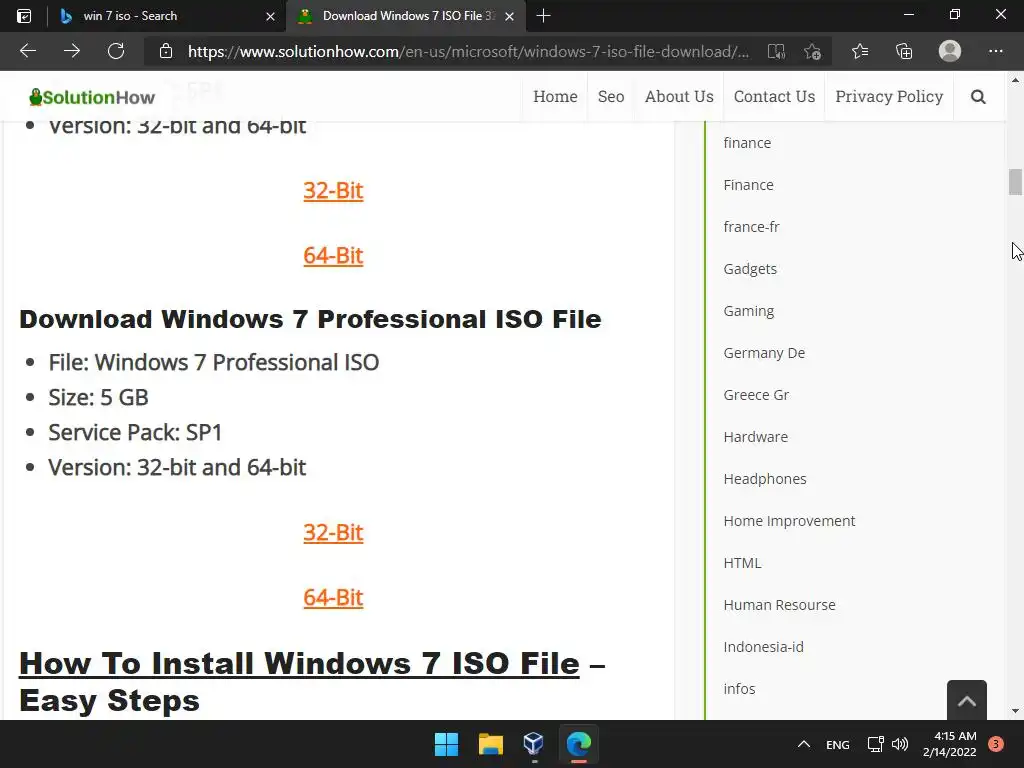Open 'HTML' category link

point(743,563)
